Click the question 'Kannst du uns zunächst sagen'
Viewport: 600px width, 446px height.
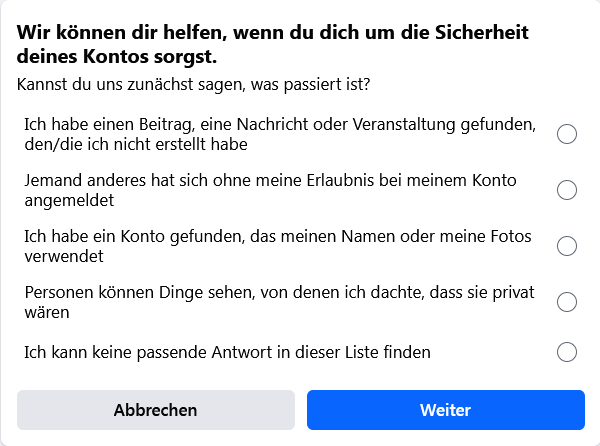[194, 84]
